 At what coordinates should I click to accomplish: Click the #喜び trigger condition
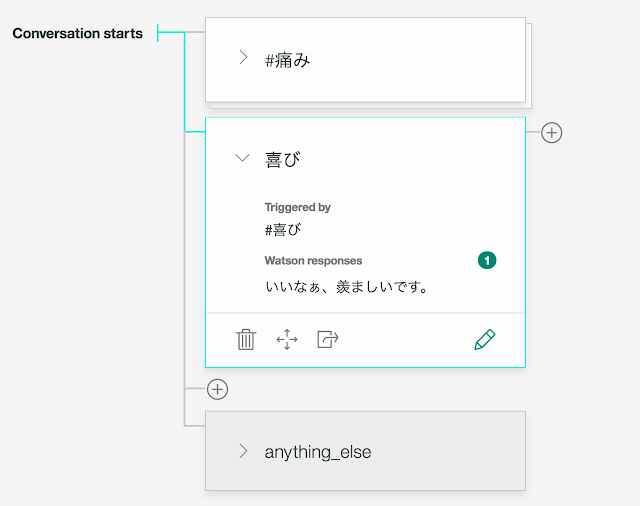point(283,230)
